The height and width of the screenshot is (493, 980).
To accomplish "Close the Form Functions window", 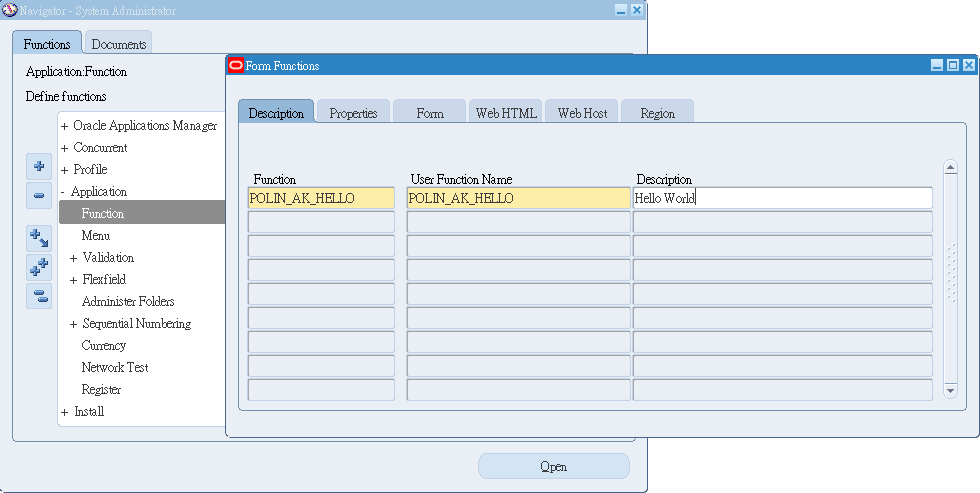I will pos(969,65).
